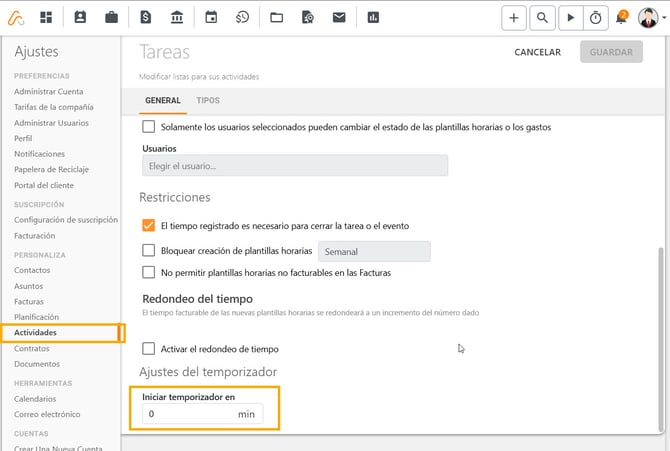Image resolution: width=670 pixels, height=451 pixels.
Task: Open Contactos customization settings
Action: point(32,270)
